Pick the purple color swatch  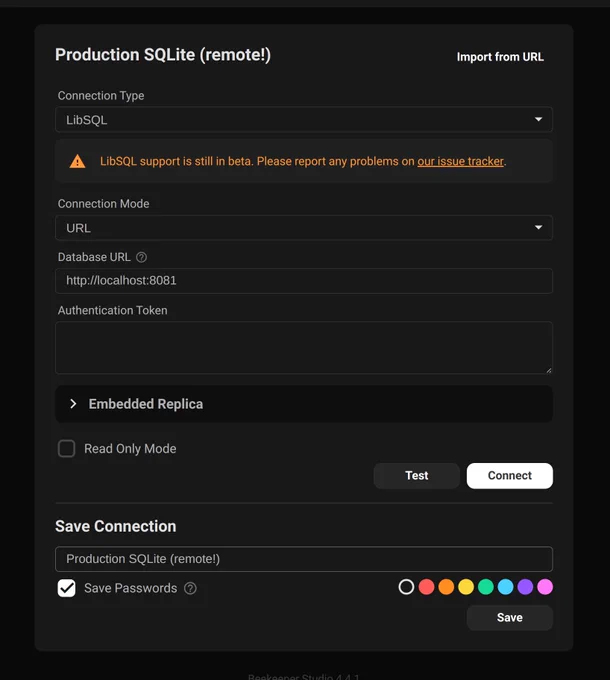[x=525, y=587]
